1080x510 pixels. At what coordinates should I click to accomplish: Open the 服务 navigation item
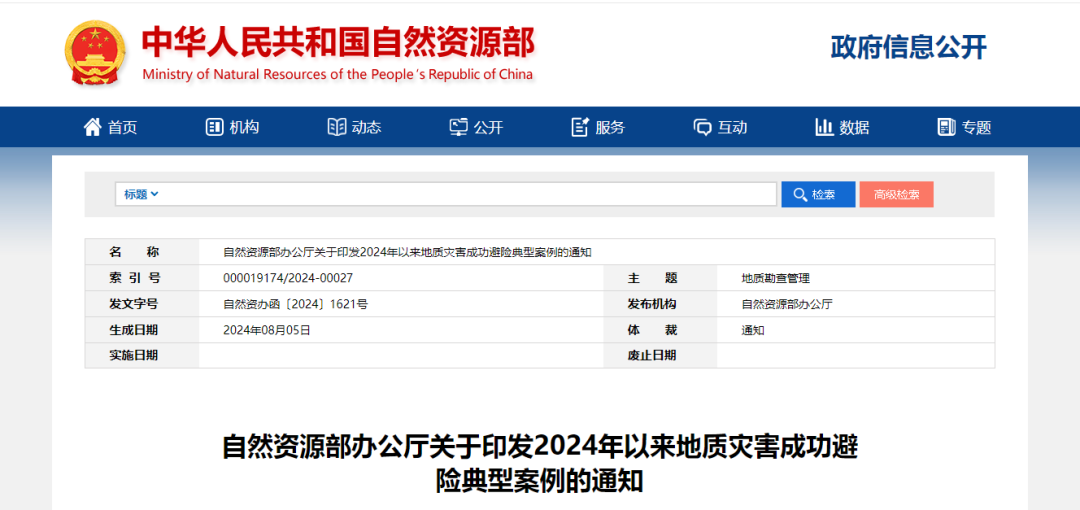click(x=610, y=128)
